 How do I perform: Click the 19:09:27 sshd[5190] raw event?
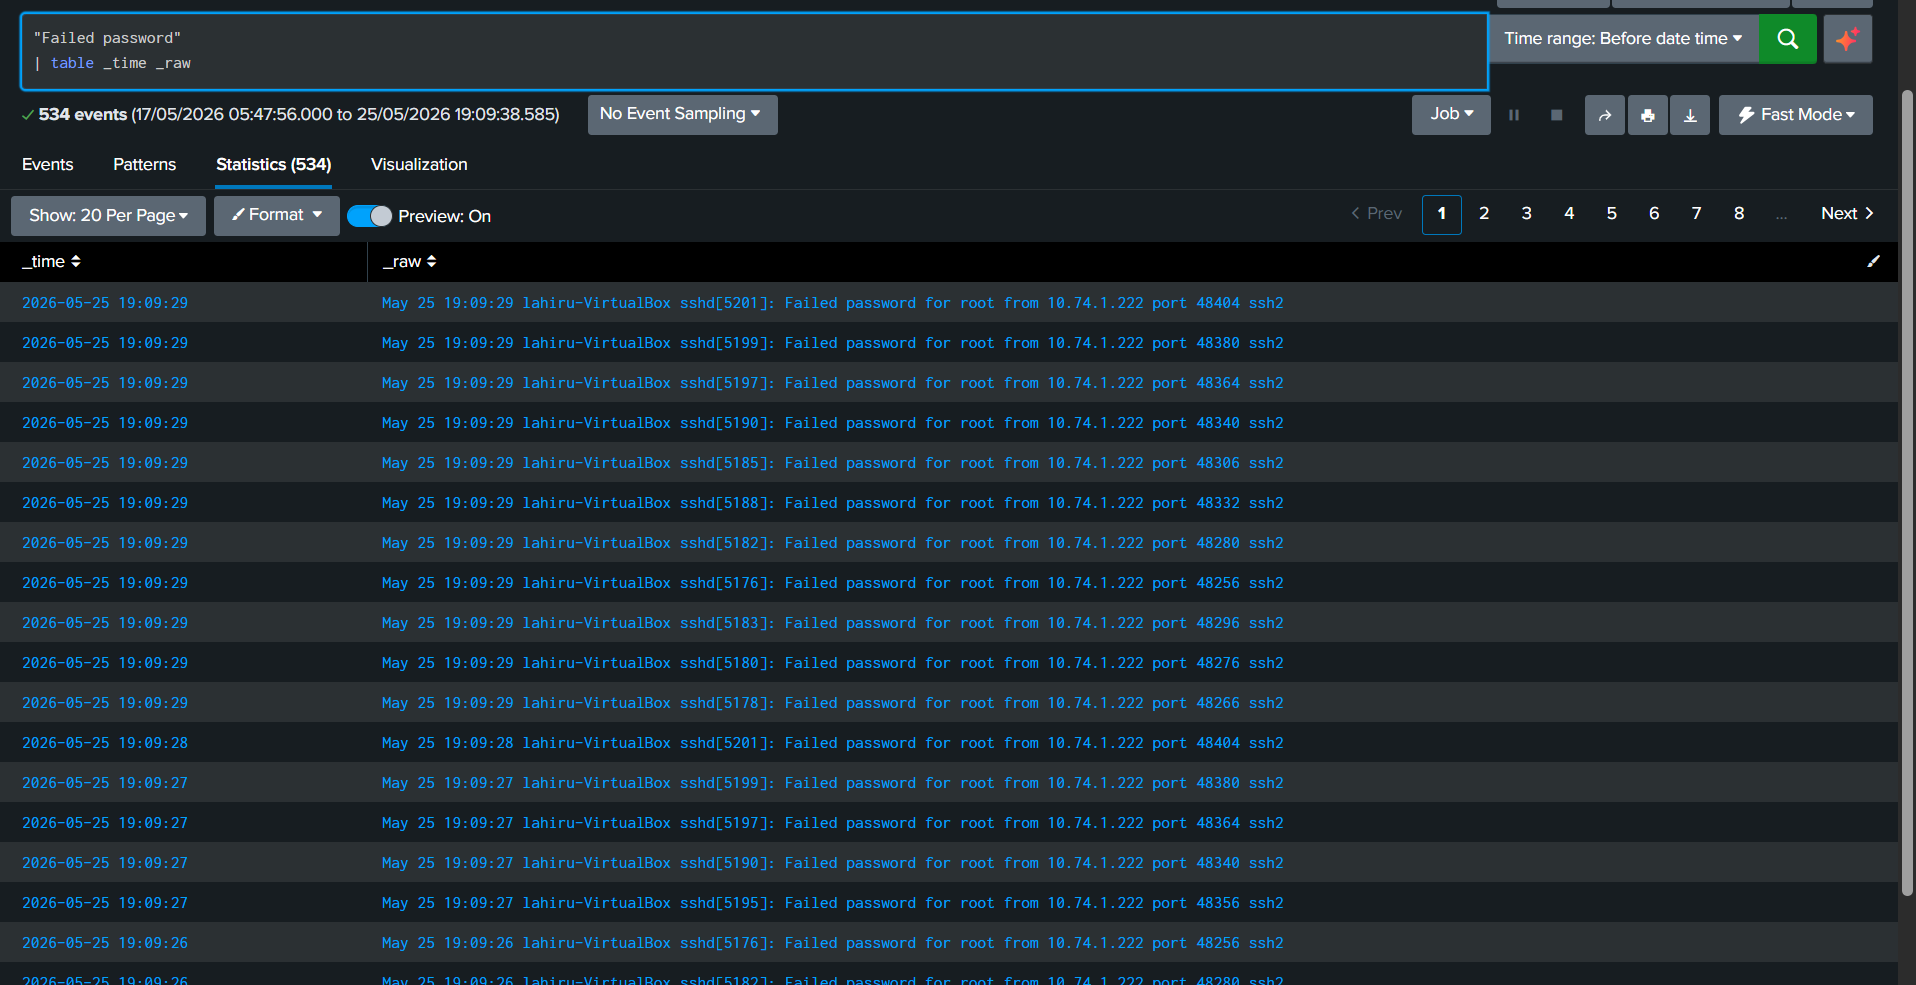pos(832,863)
